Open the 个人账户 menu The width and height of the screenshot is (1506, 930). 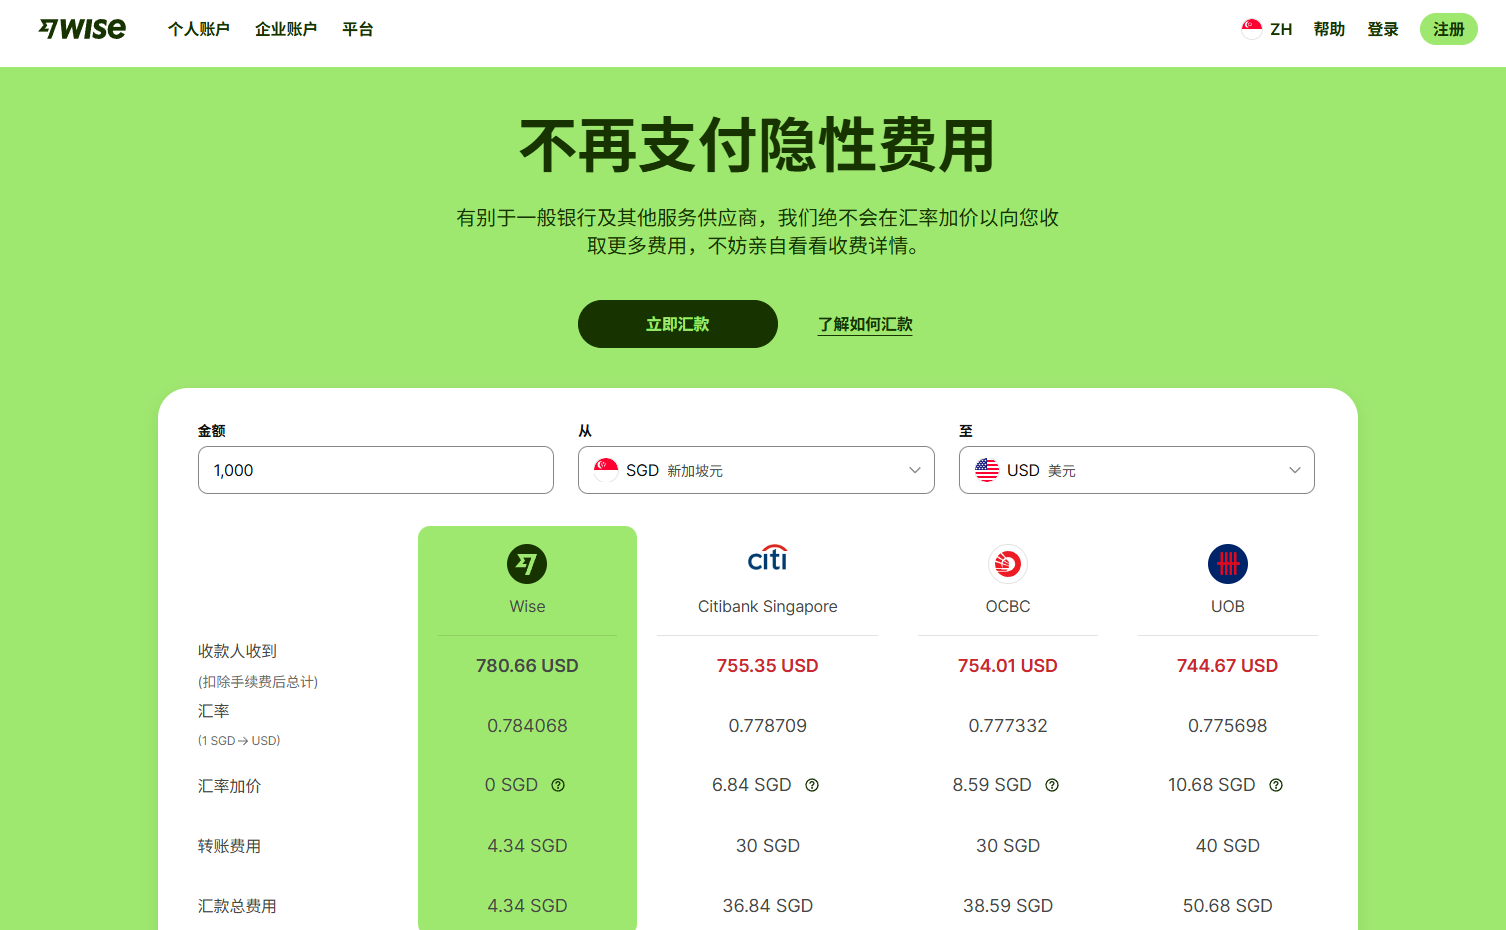[x=198, y=29]
